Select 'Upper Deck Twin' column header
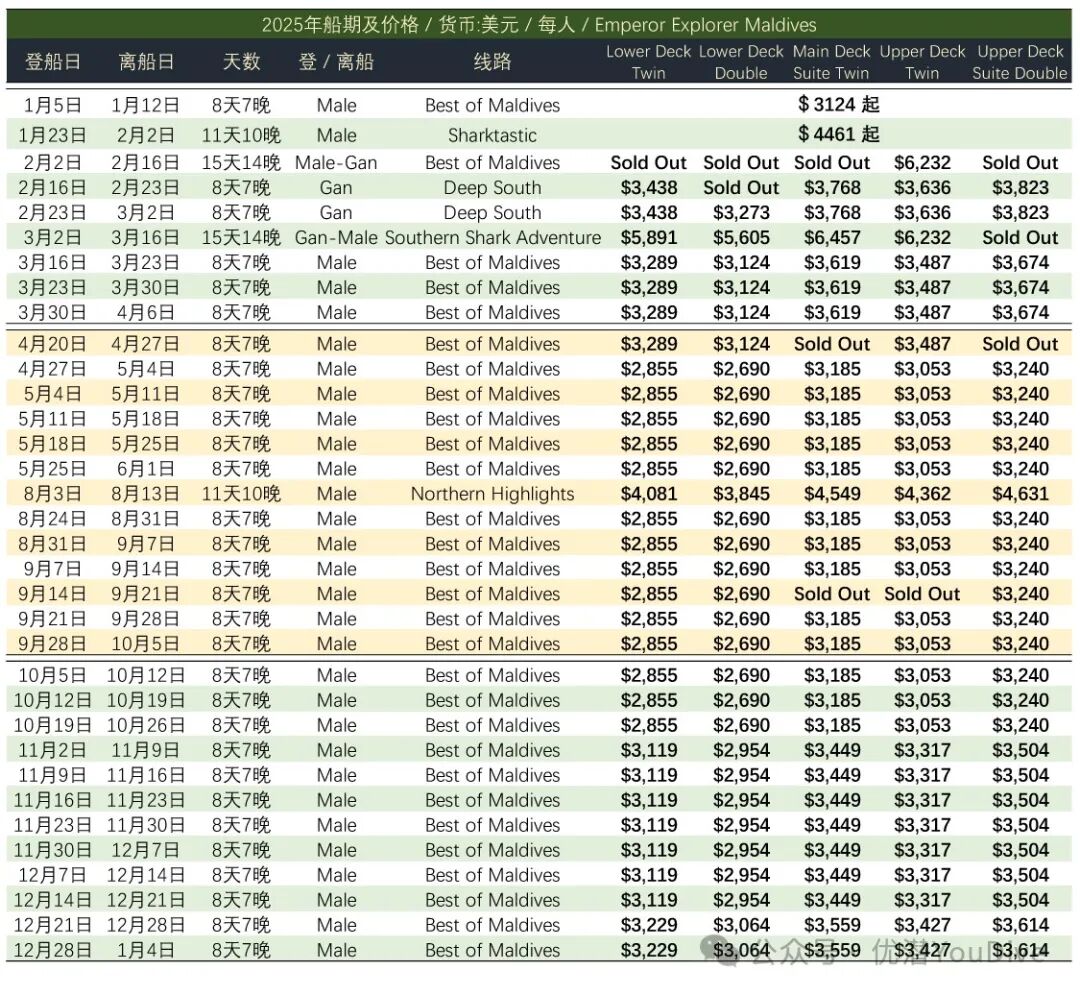Image resolution: width=1080 pixels, height=995 pixels. coord(922,62)
